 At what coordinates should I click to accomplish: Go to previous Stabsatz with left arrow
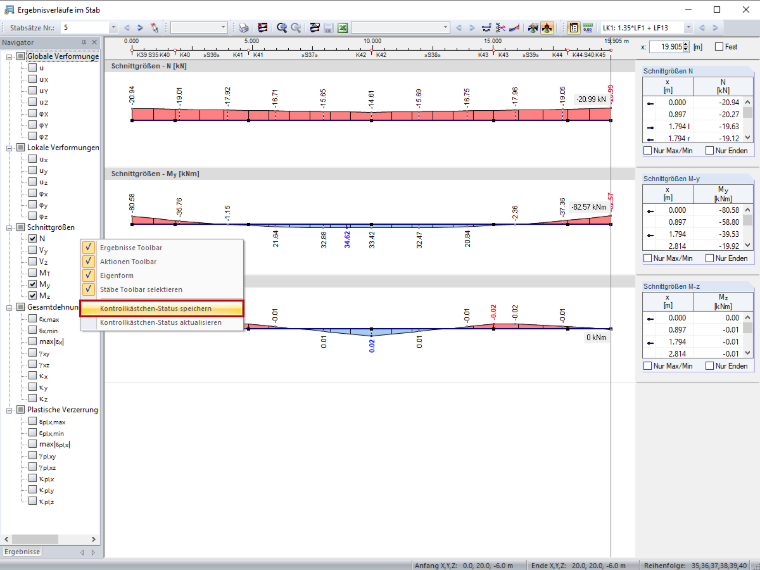click(x=127, y=28)
